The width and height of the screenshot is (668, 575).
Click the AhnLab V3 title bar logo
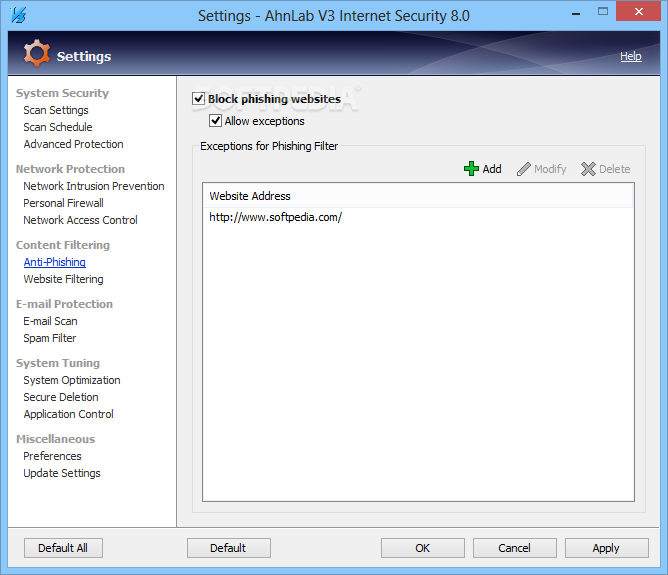click(x=18, y=15)
